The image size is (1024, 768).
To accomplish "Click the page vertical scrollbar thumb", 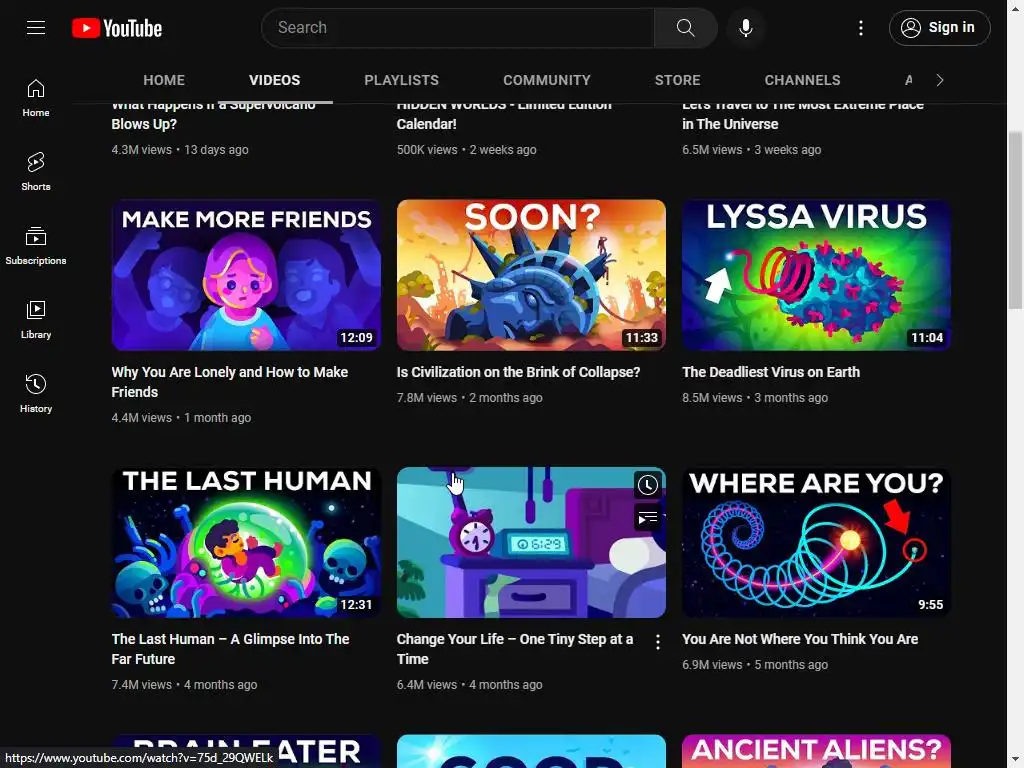I will (1015, 220).
